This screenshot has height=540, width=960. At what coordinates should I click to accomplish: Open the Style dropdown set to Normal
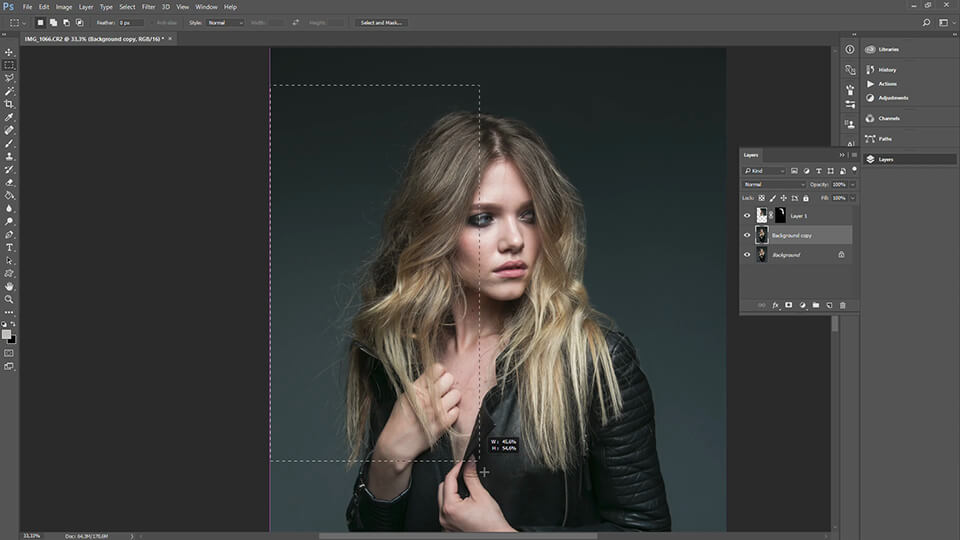point(225,23)
